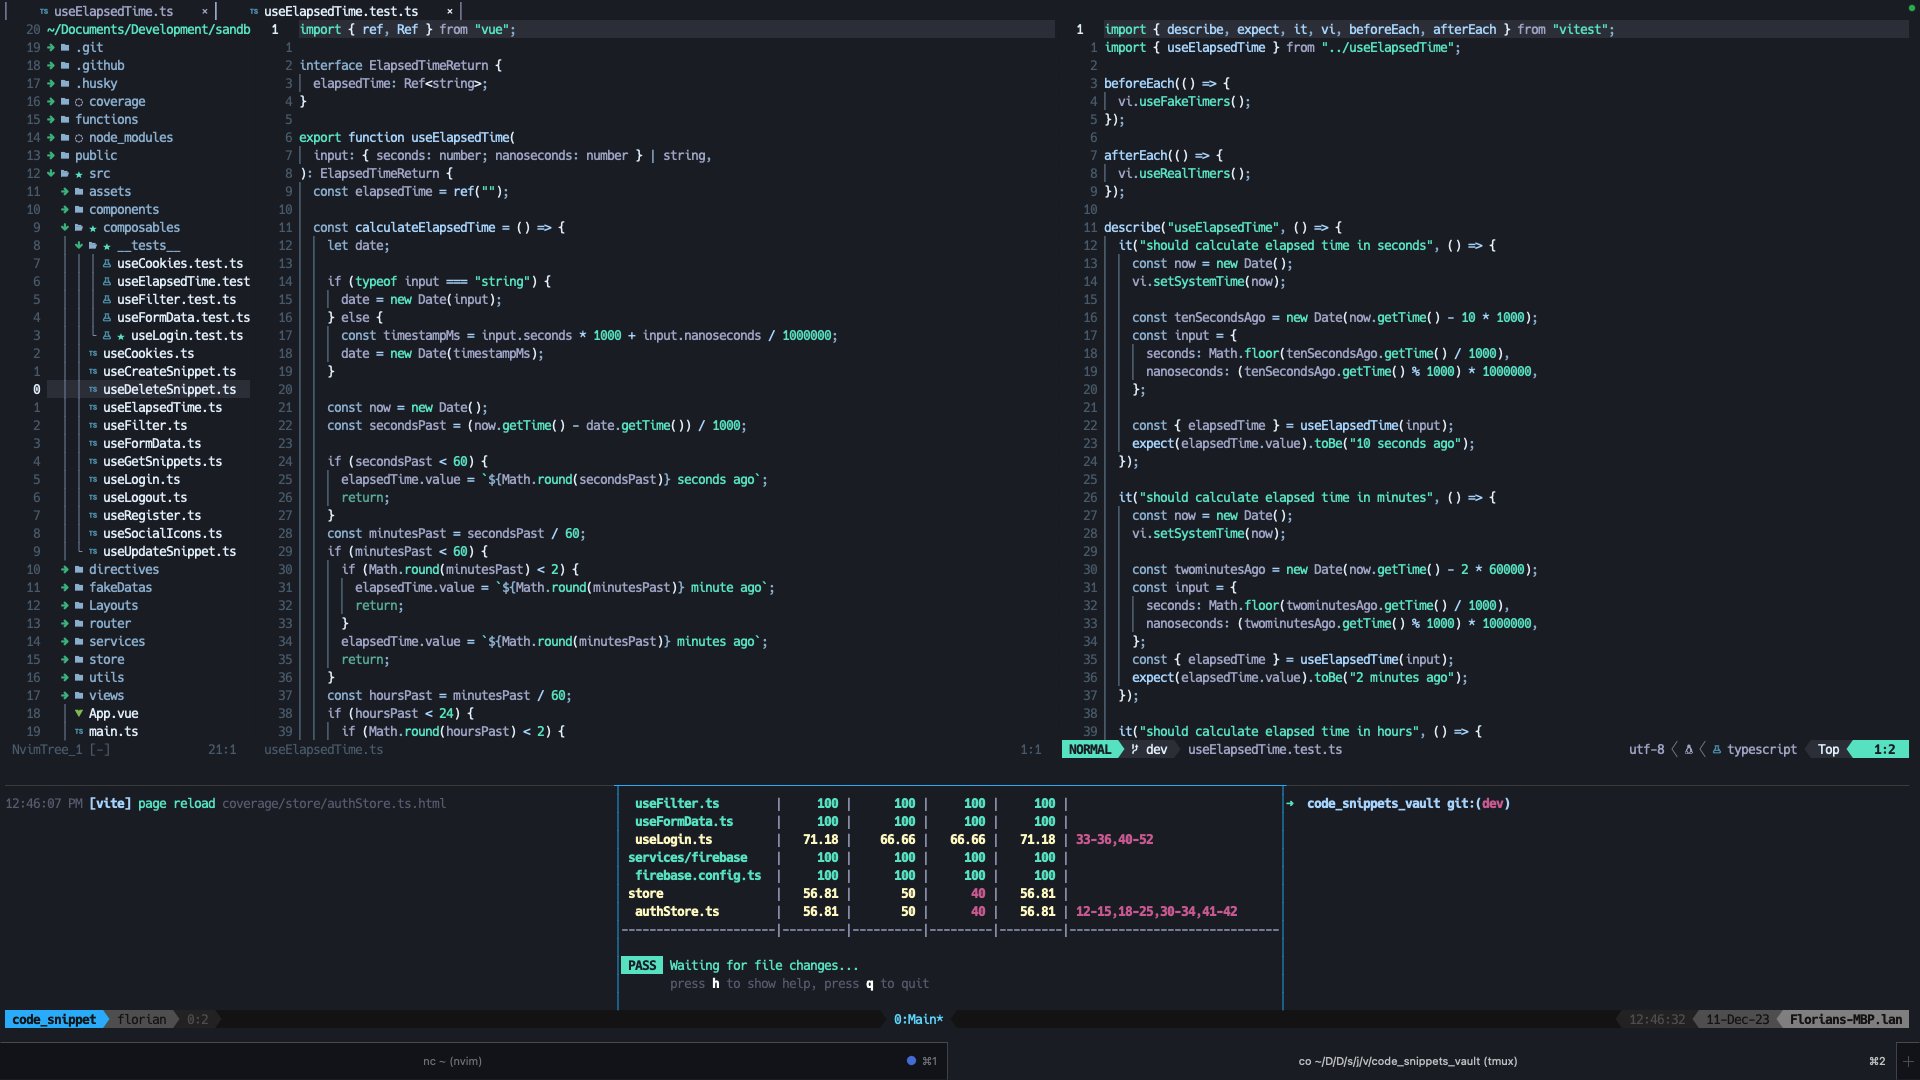This screenshot has height=1080, width=1920.
Task: Select the nvim terminal tab at bottom
Action: click(x=452, y=1061)
